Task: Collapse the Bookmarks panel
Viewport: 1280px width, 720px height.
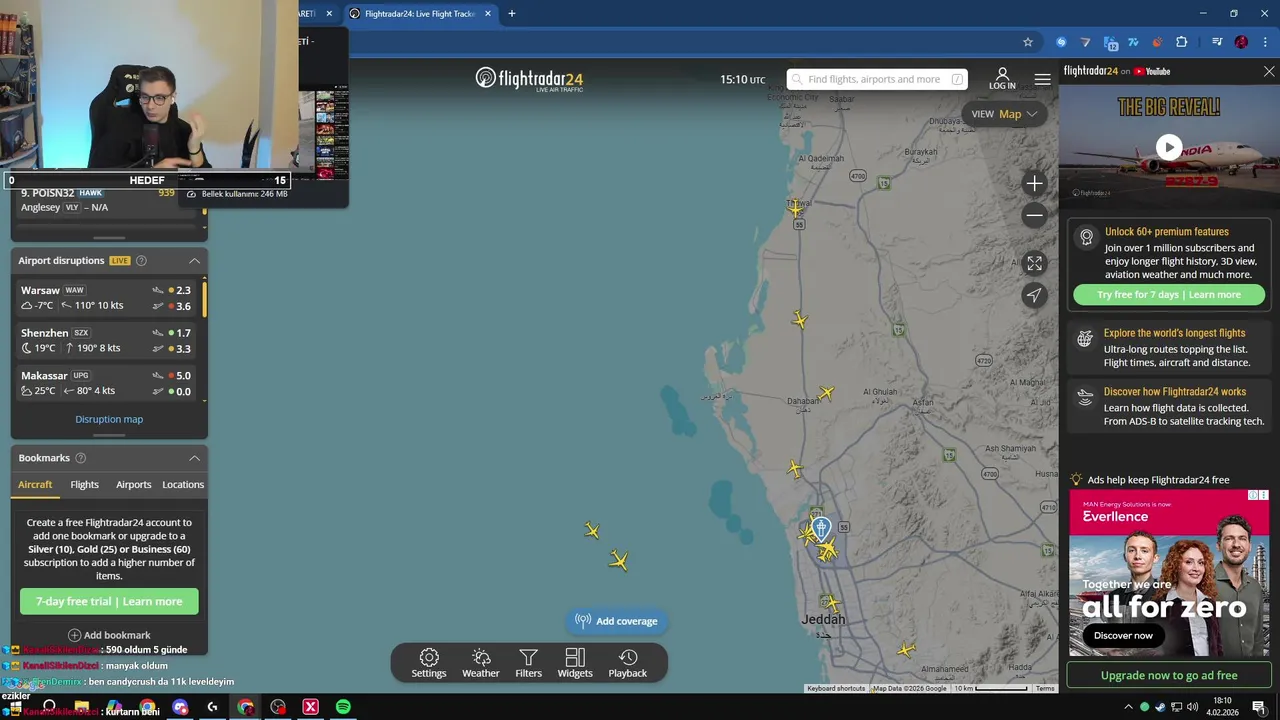Action: 194,458
